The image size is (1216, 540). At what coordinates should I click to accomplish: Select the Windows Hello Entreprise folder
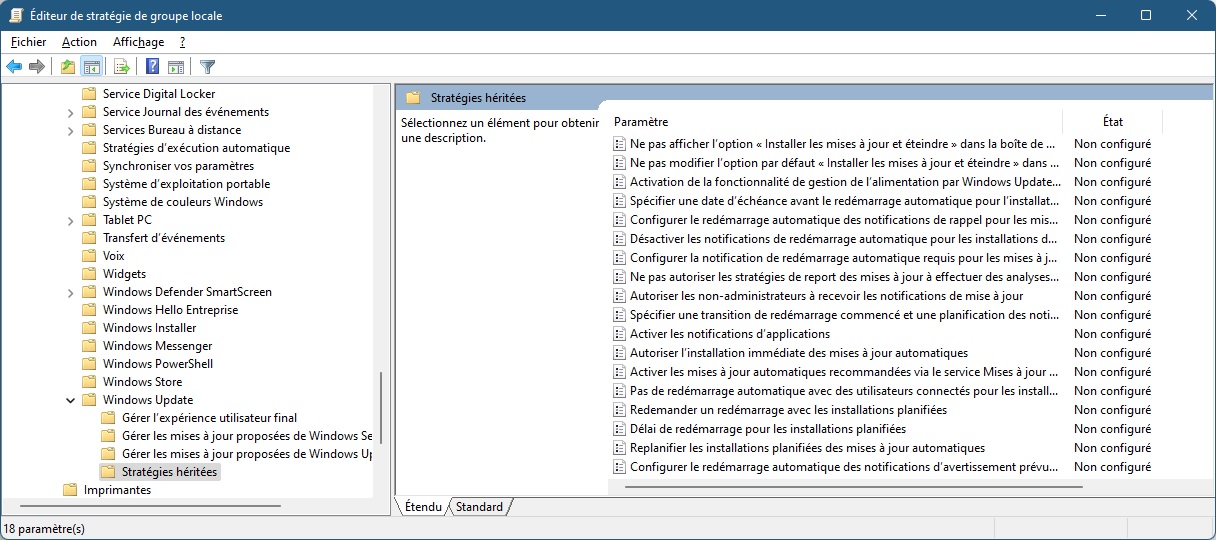[x=170, y=310]
